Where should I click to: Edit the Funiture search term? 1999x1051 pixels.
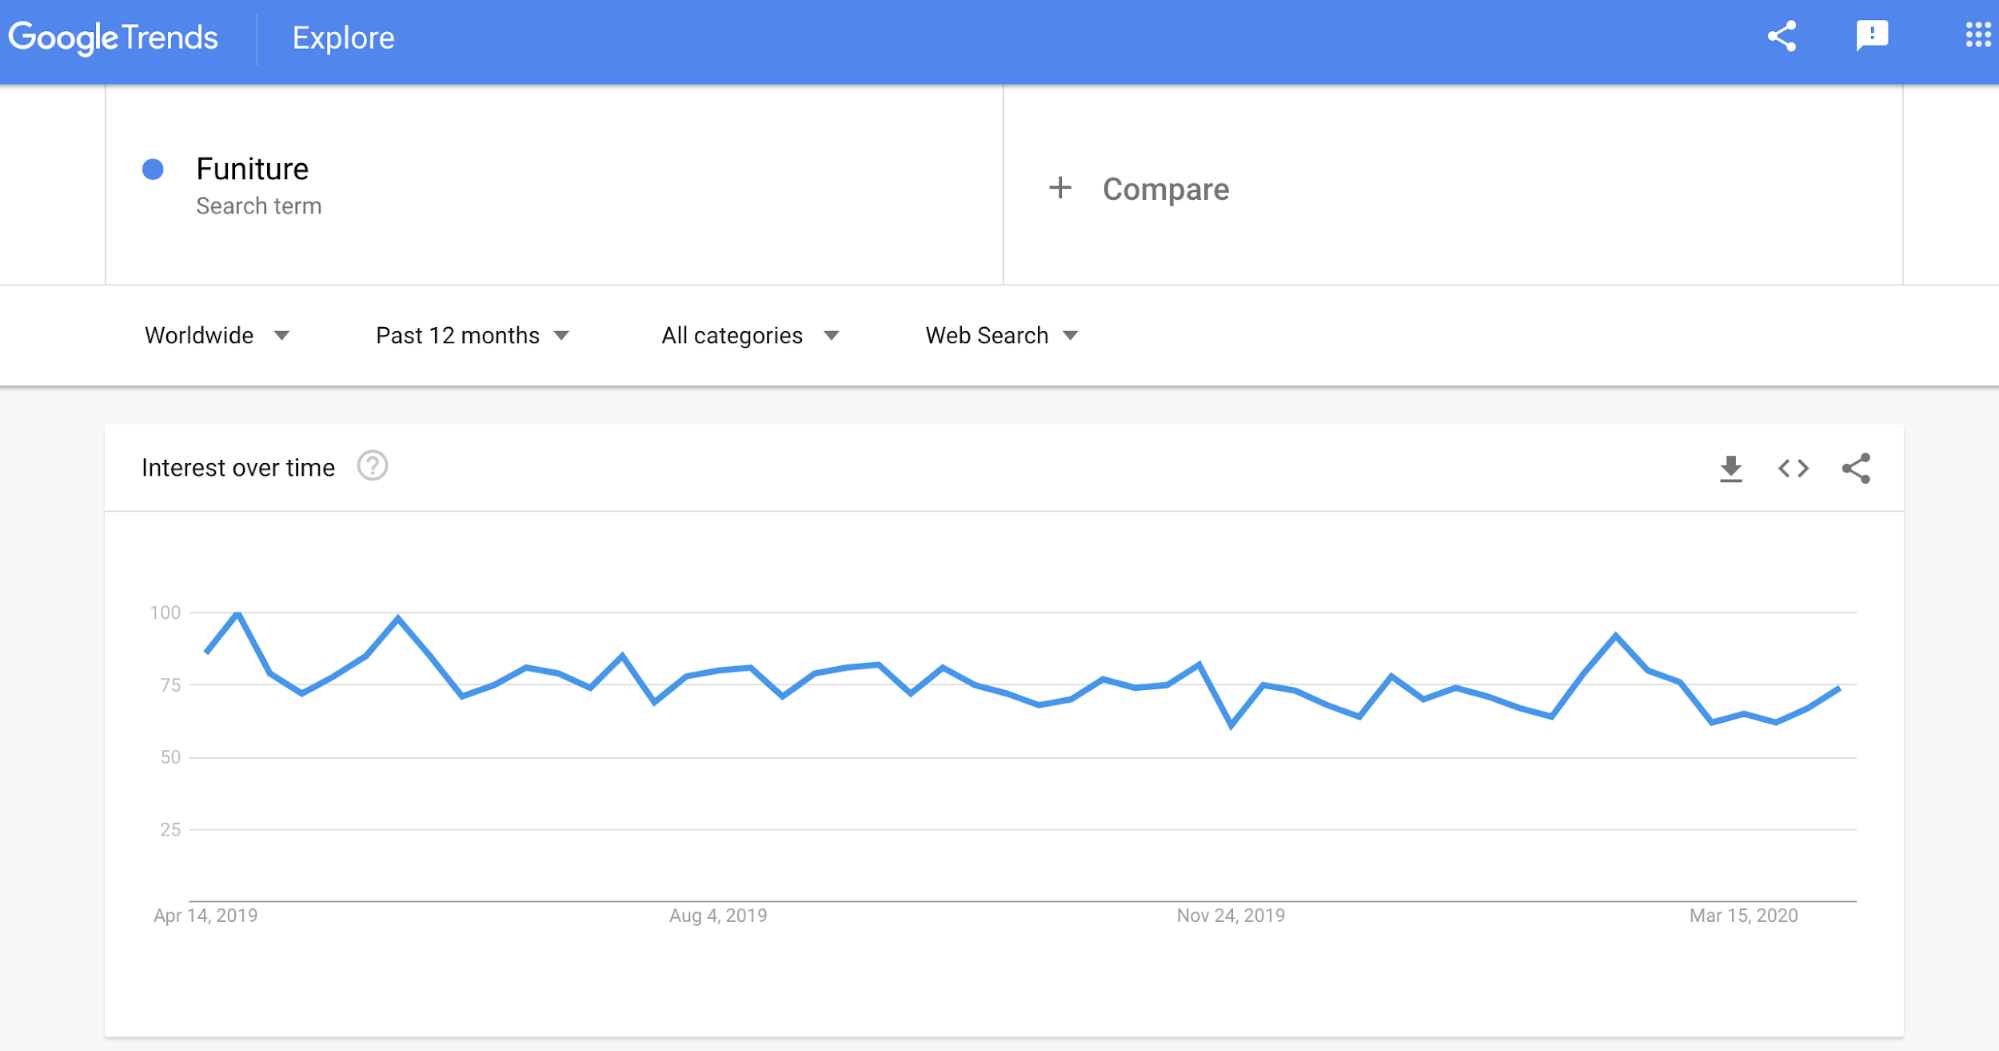pos(252,169)
